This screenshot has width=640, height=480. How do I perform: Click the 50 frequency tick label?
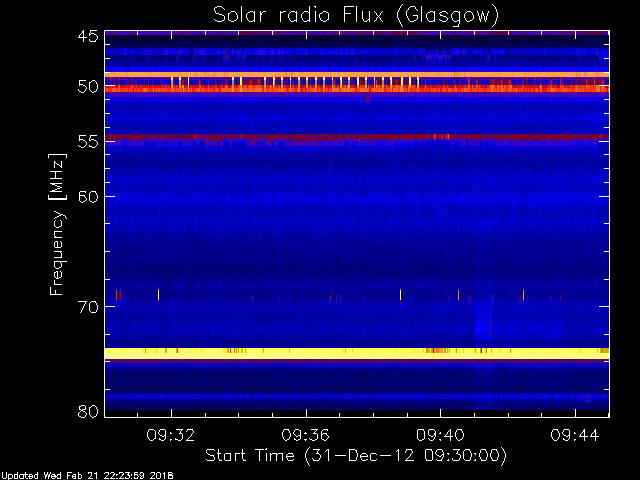point(88,86)
